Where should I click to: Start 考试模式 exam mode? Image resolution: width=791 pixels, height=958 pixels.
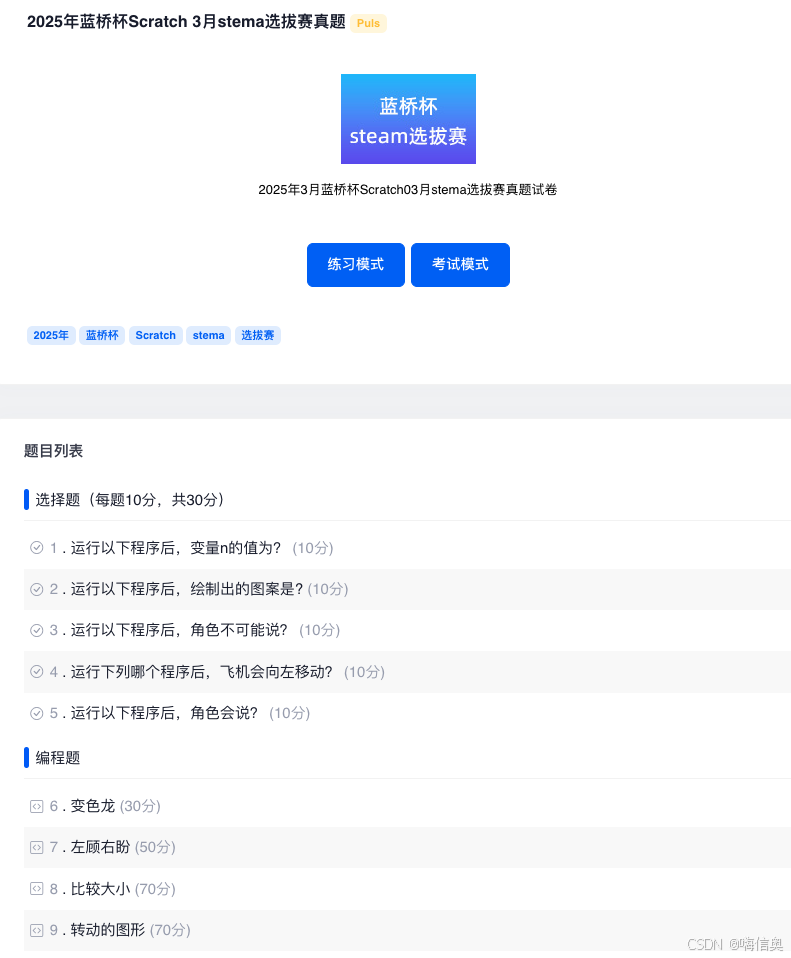click(x=460, y=265)
